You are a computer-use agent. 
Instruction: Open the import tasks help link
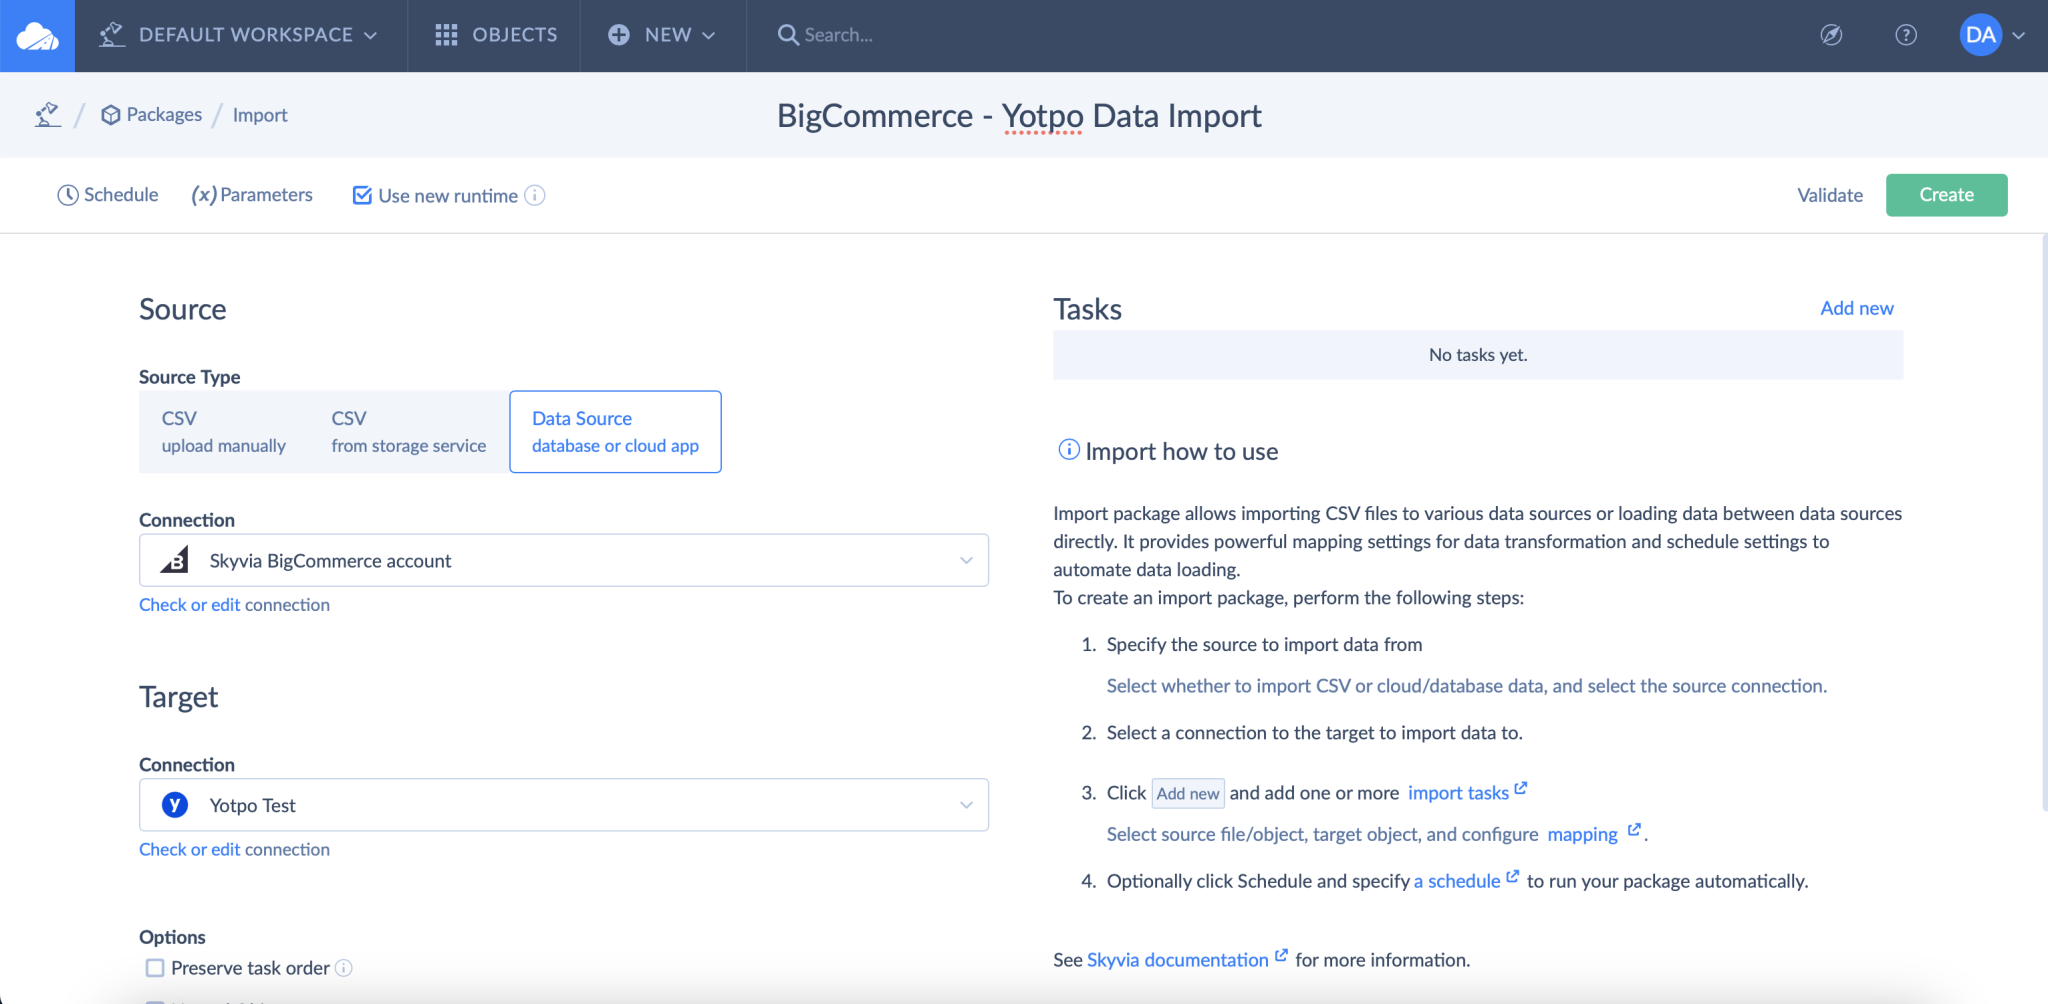pos(1458,793)
